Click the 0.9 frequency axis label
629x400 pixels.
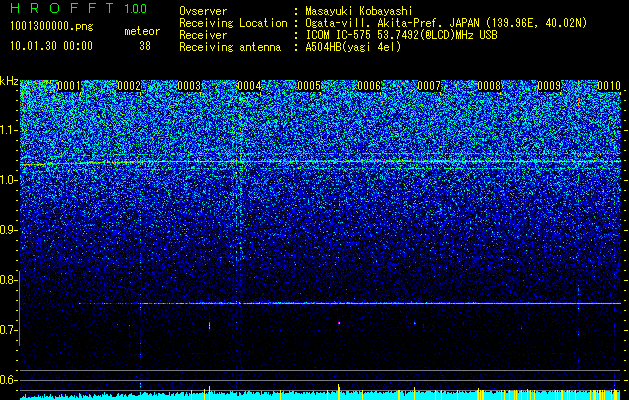(x=9, y=230)
